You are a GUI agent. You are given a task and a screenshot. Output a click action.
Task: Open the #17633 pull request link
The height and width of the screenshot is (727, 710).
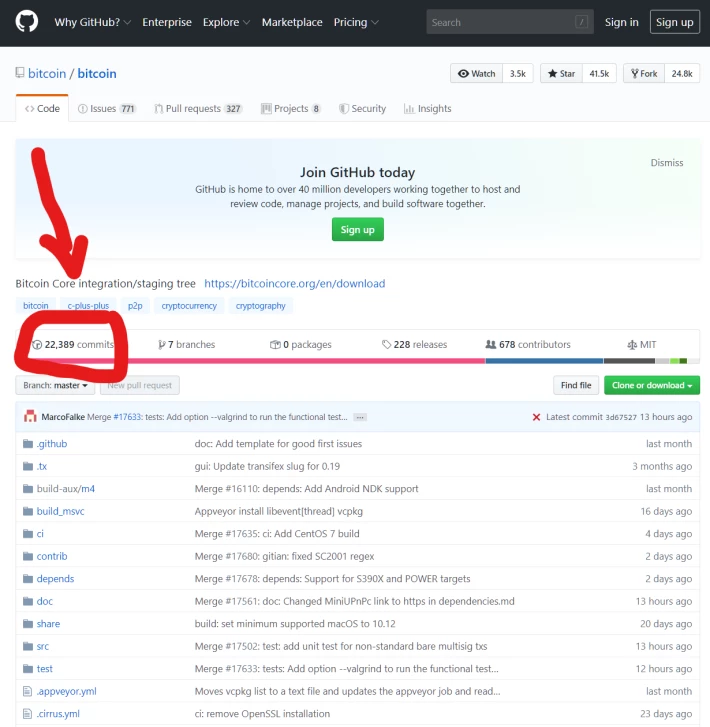coord(127,417)
